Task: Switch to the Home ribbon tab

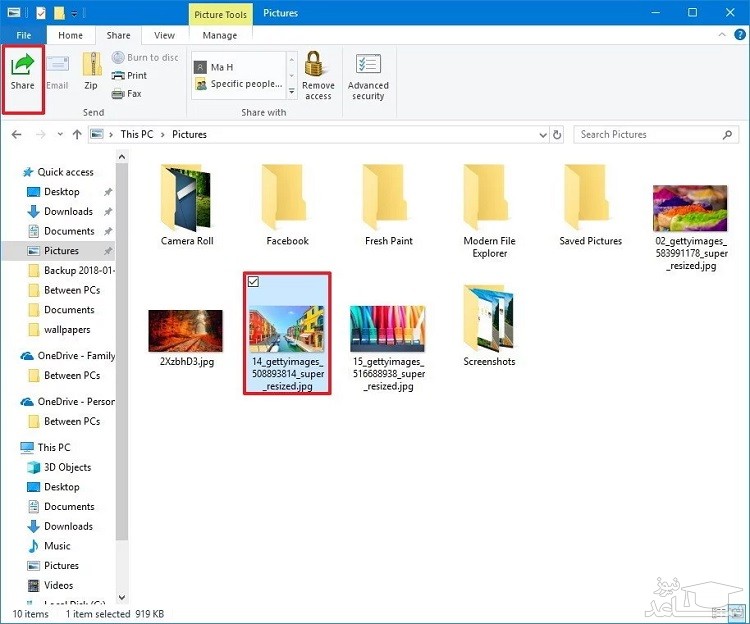Action: [x=70, y=35]
